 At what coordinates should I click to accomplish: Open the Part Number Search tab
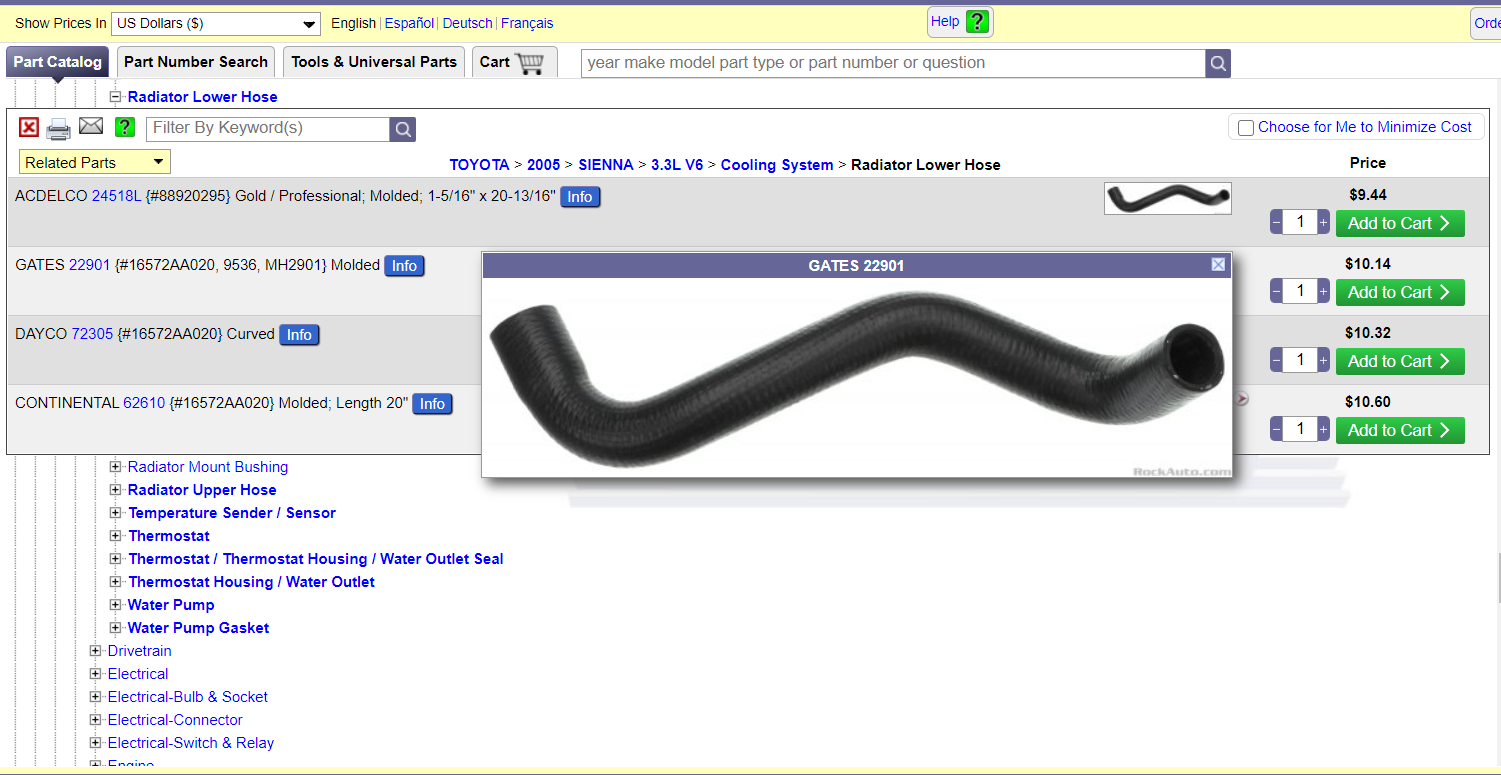(196, 62)
